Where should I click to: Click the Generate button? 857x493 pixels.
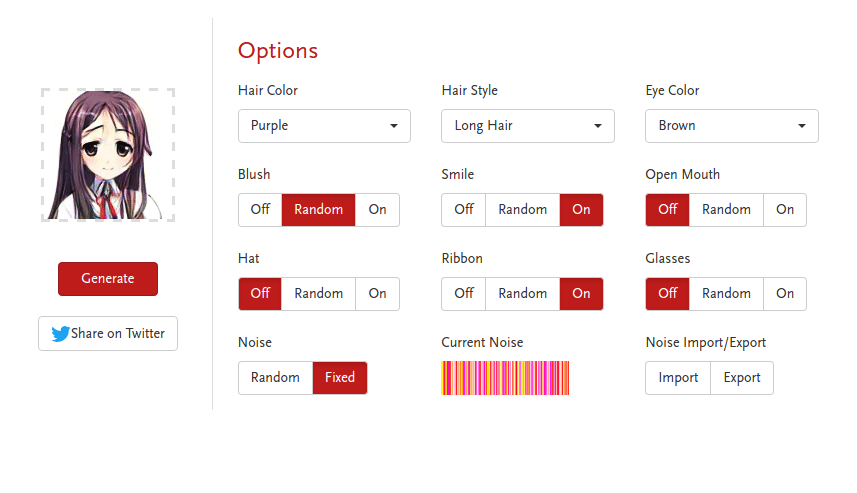pos(108,279)
